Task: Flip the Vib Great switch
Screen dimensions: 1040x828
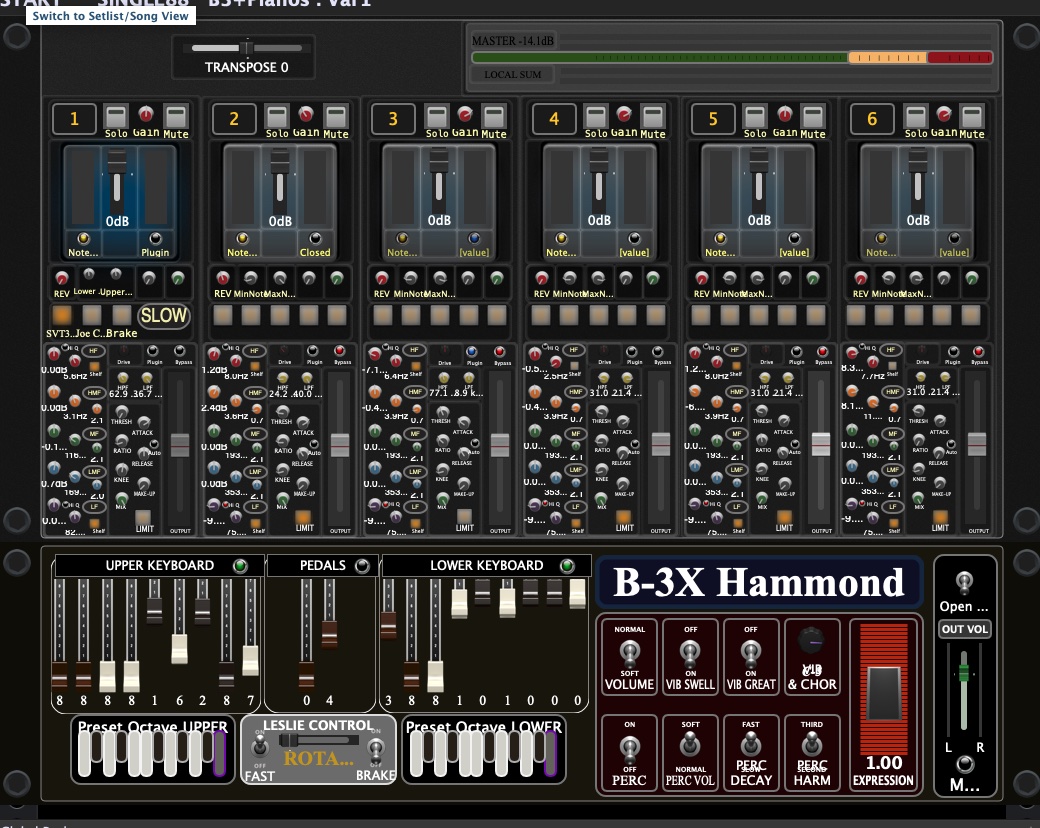Action: (750, 653)
